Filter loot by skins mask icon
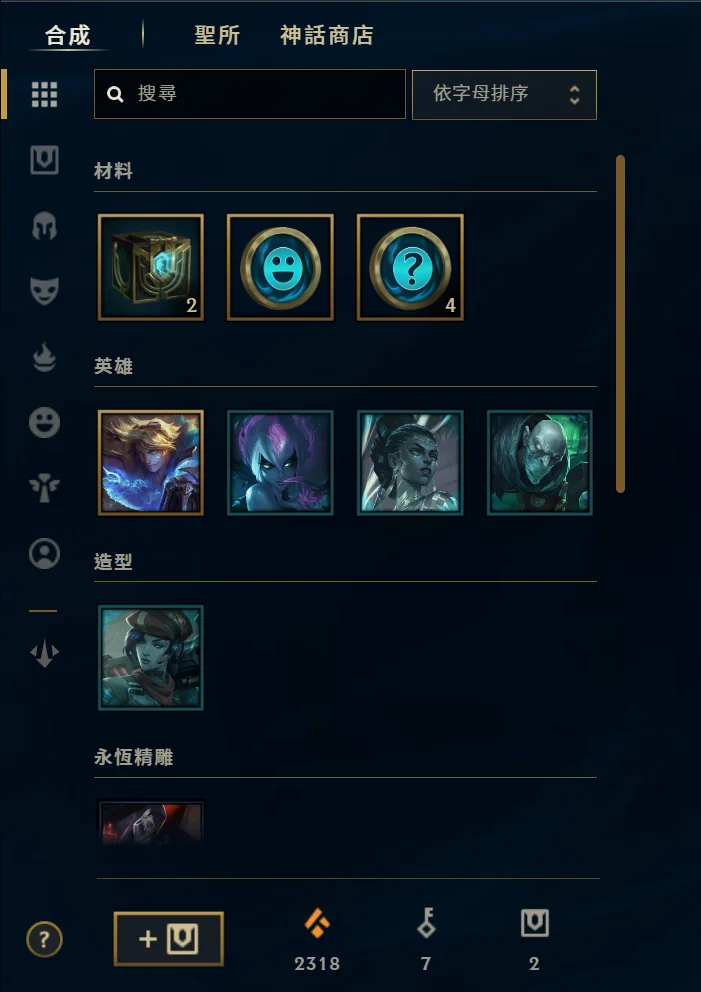The width and height of the screenshot is (701, 992). point(44,291)
